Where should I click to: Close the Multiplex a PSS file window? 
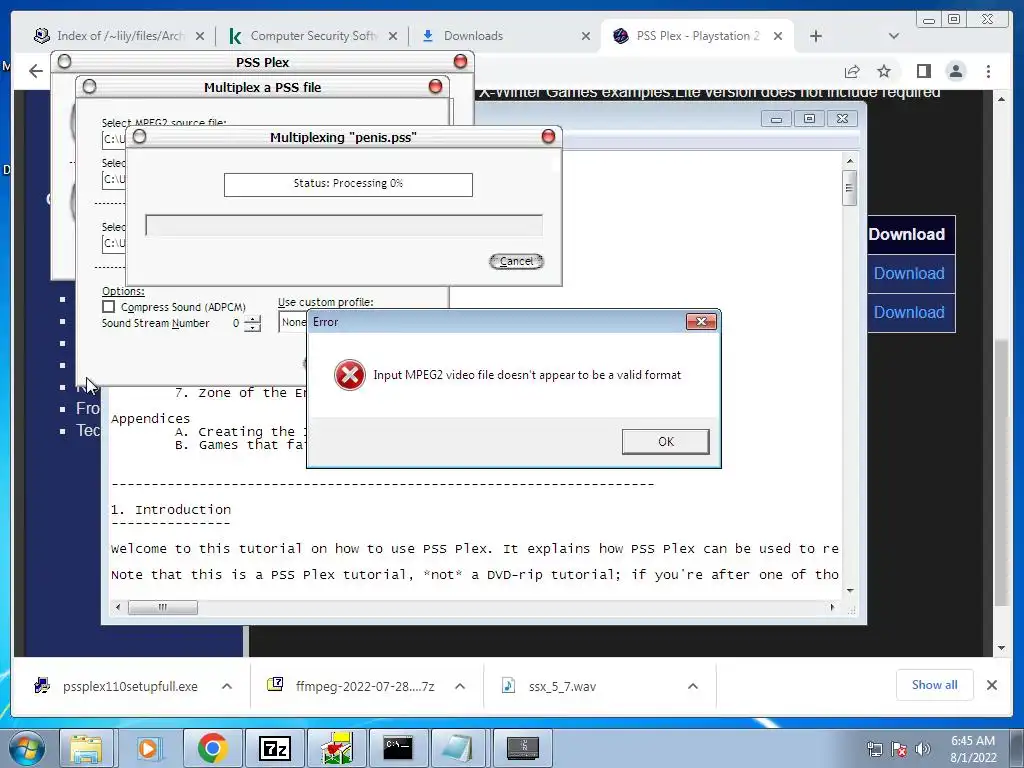click(x=436, y=86)
